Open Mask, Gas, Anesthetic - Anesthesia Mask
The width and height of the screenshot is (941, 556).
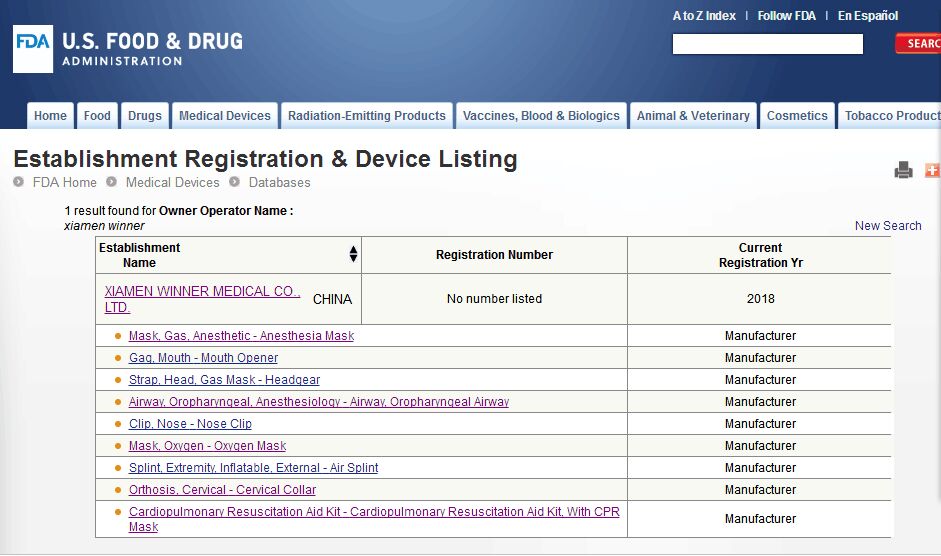pos(241,336)
